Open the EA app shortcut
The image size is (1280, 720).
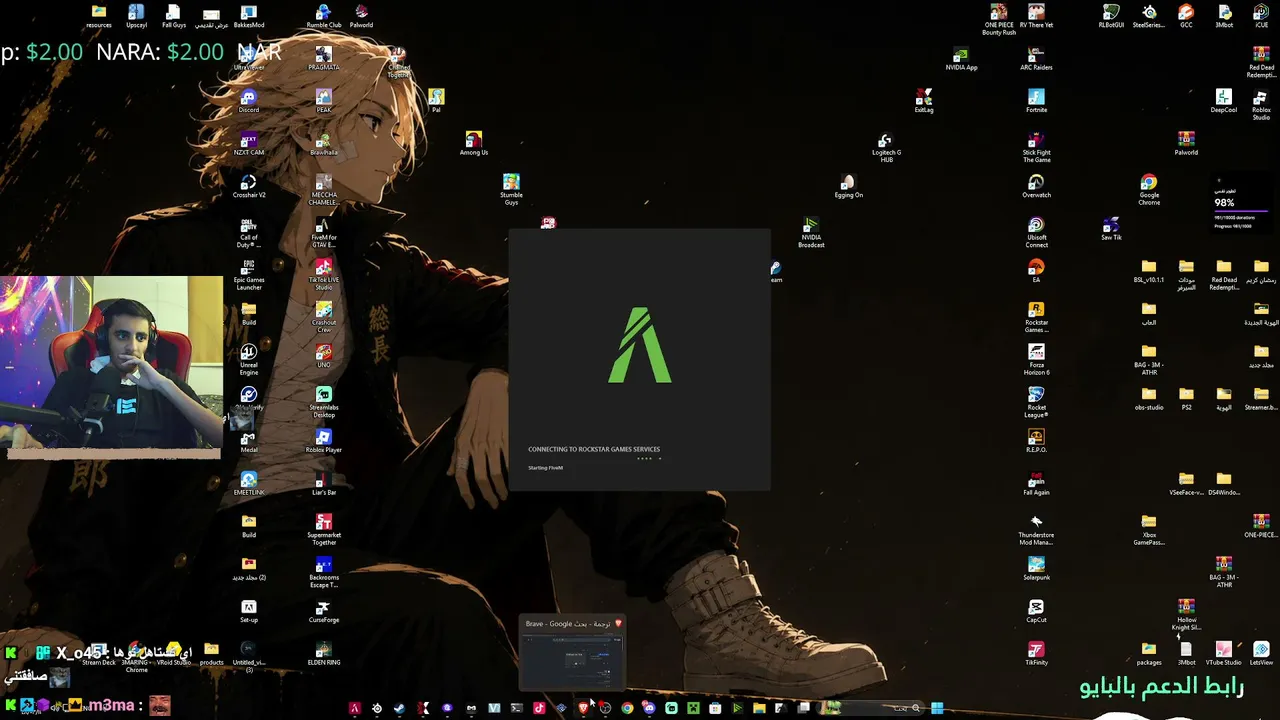pyautogui.click(x=1036, y=271)
